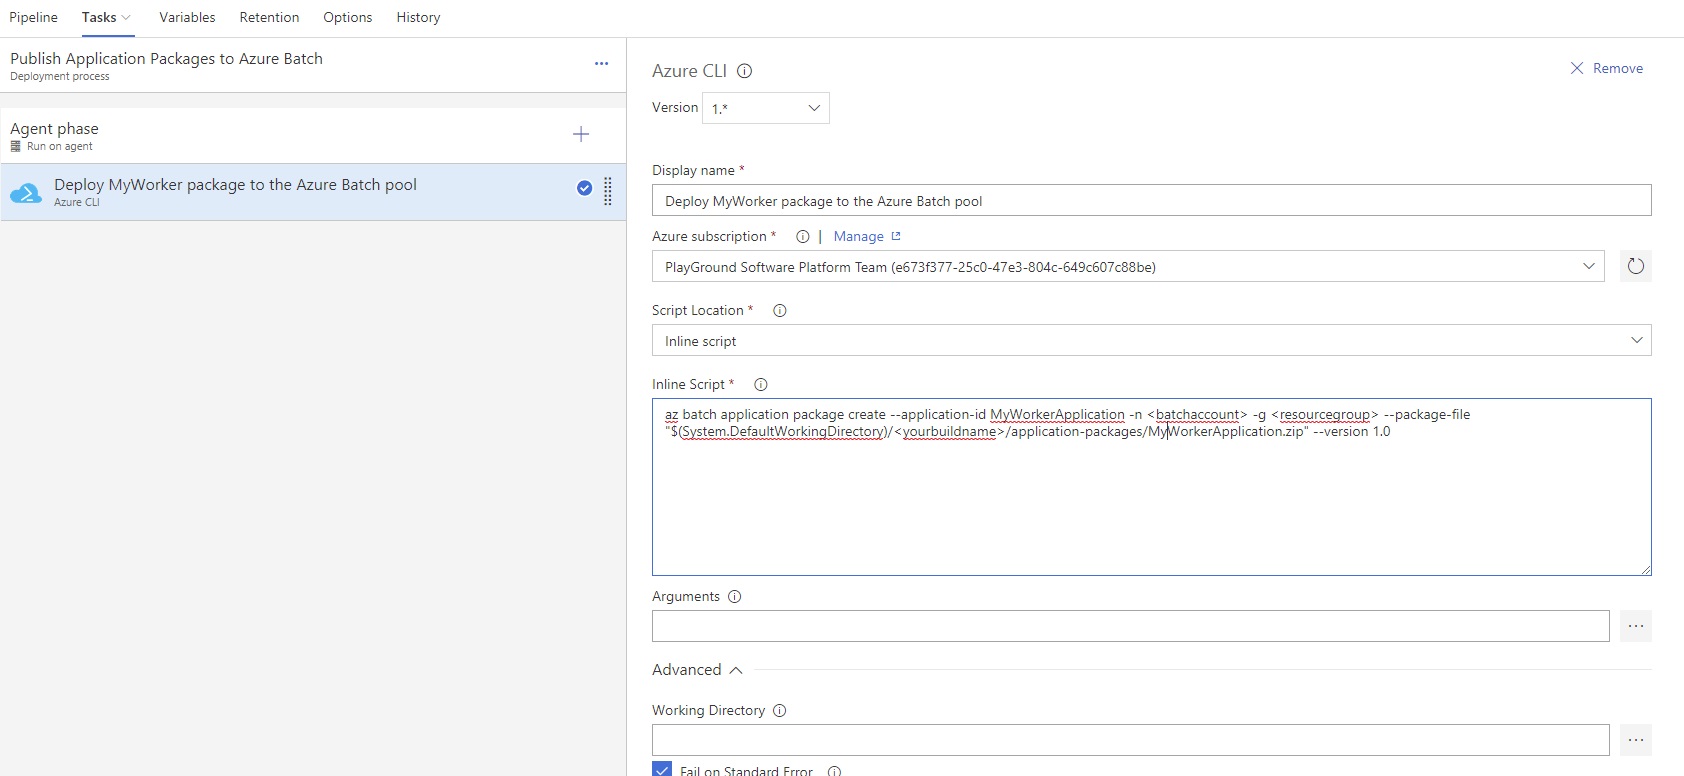Click the blue checkmark on the Deploy MyWorker task

tap(584, 188)
